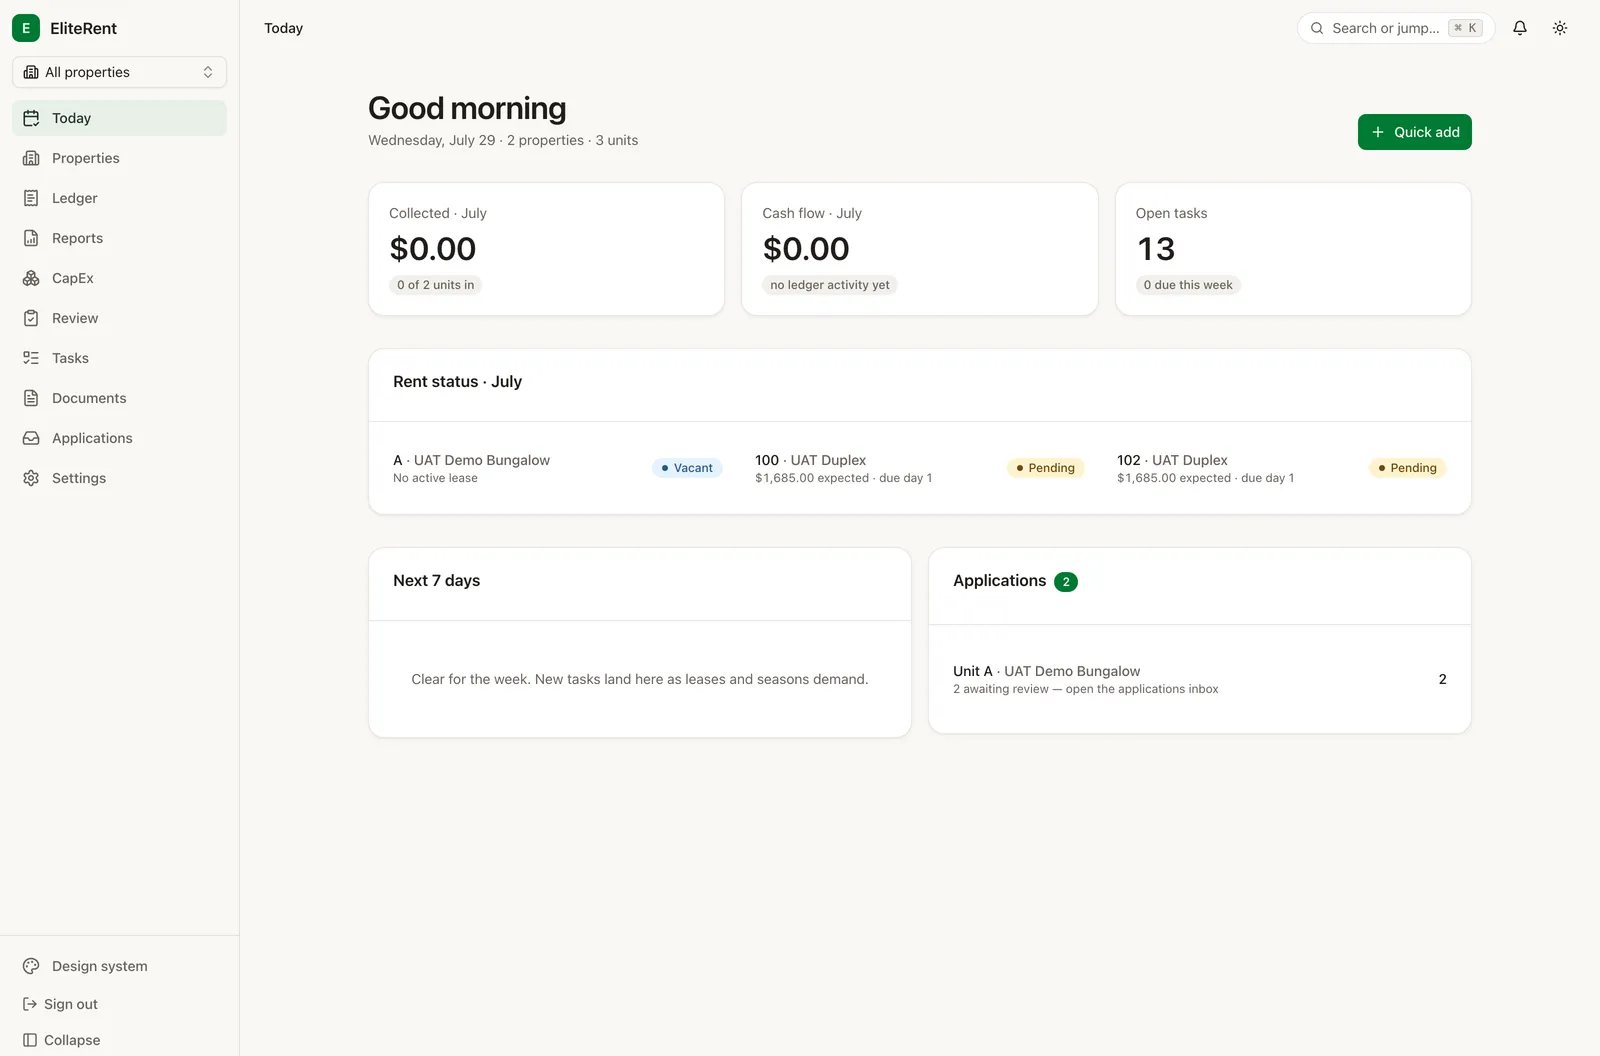Click the Good morning heading
Viewport: 1600px width, 1056px height.
tap(467, 108)
